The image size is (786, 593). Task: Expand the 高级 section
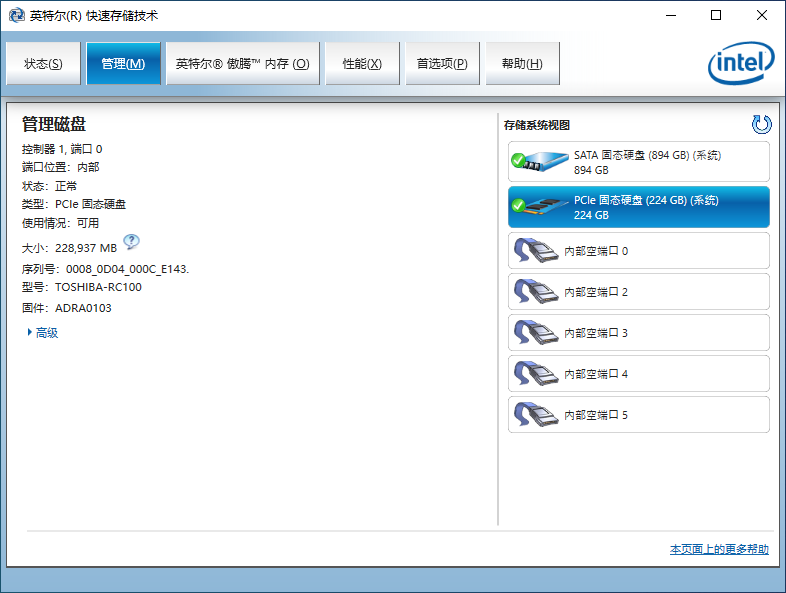[x=43, y=332]
